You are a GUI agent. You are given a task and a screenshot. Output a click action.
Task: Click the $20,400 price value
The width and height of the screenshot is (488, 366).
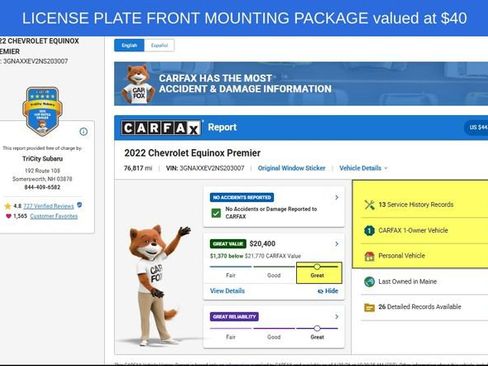coord(262,244)
